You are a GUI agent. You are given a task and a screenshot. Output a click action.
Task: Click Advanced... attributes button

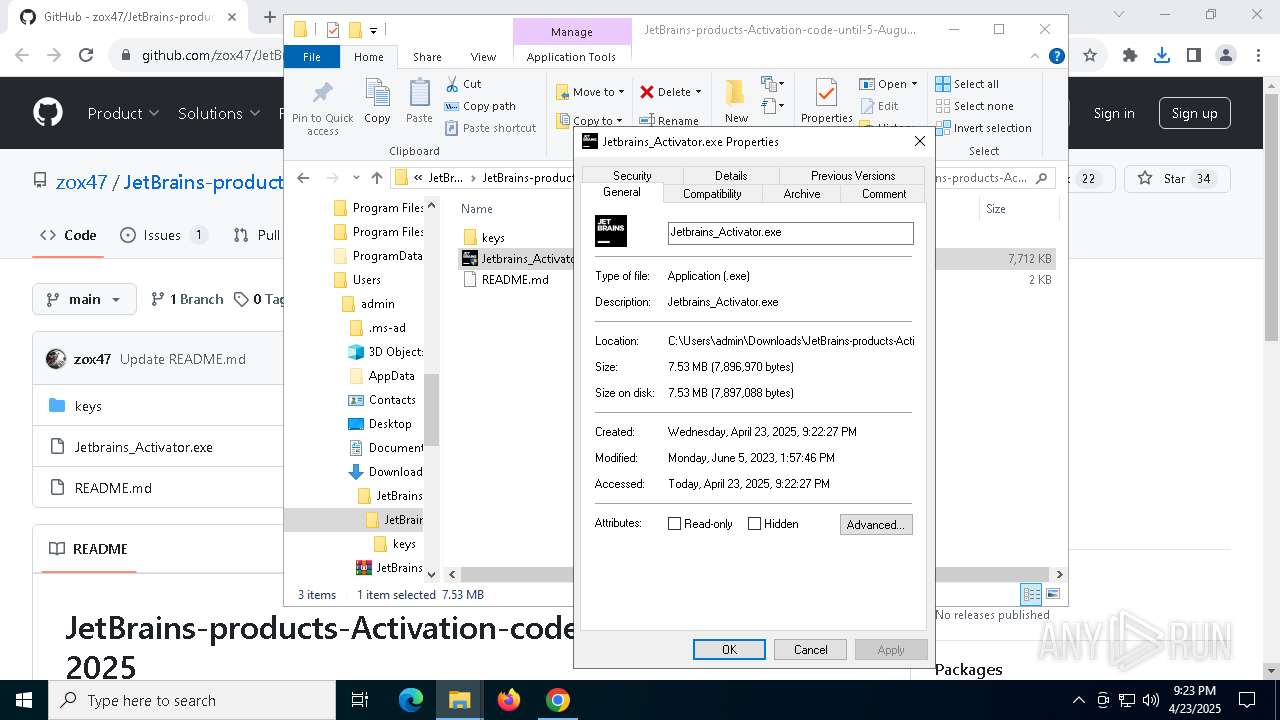tap(876, 524)
